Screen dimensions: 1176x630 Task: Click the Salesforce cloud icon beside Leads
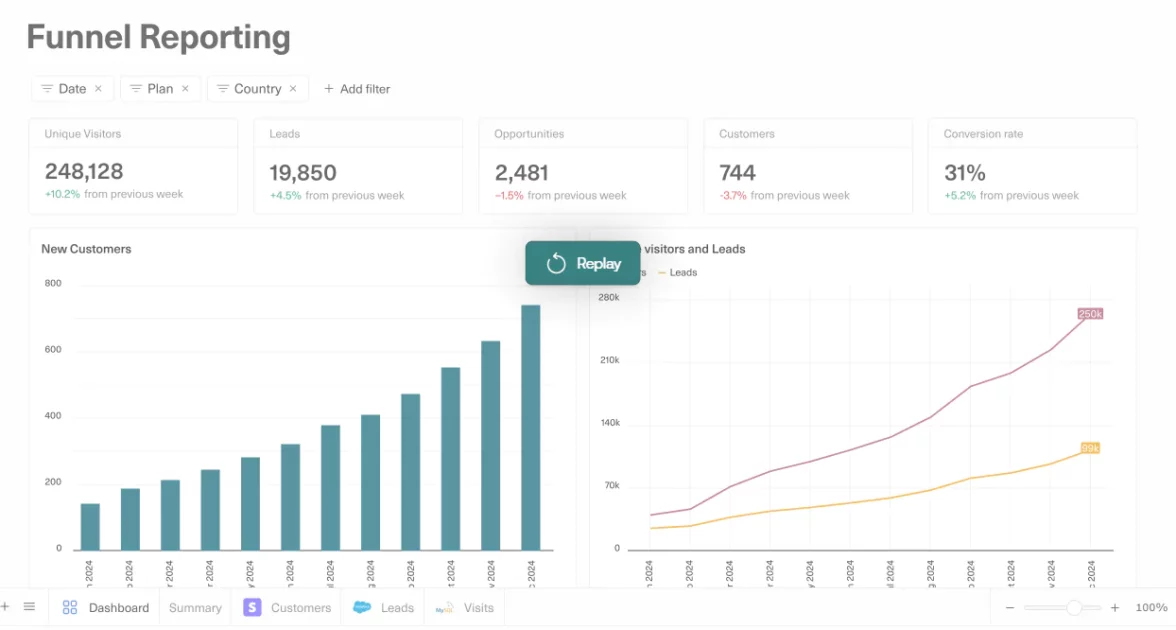[x=362, y=607]
